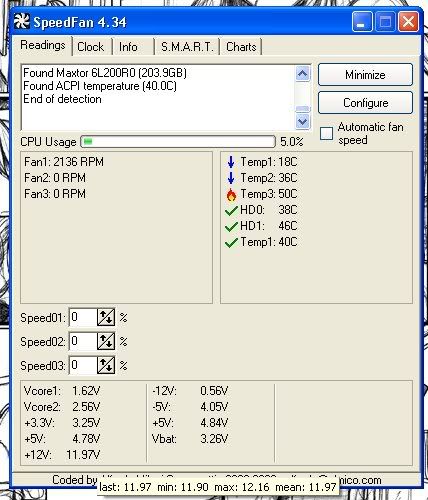Image resolution: width=428 pixels, height=500 pixels.
Task: Click the log scrollbar up arrow
Action: [x=303, y=74]
